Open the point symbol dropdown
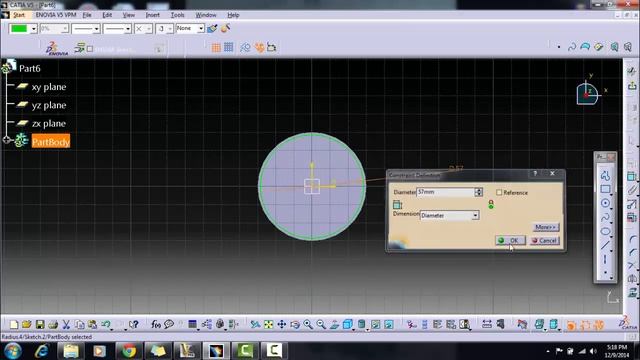The width and height of the screenshot is (640, 360). point(149,29)
